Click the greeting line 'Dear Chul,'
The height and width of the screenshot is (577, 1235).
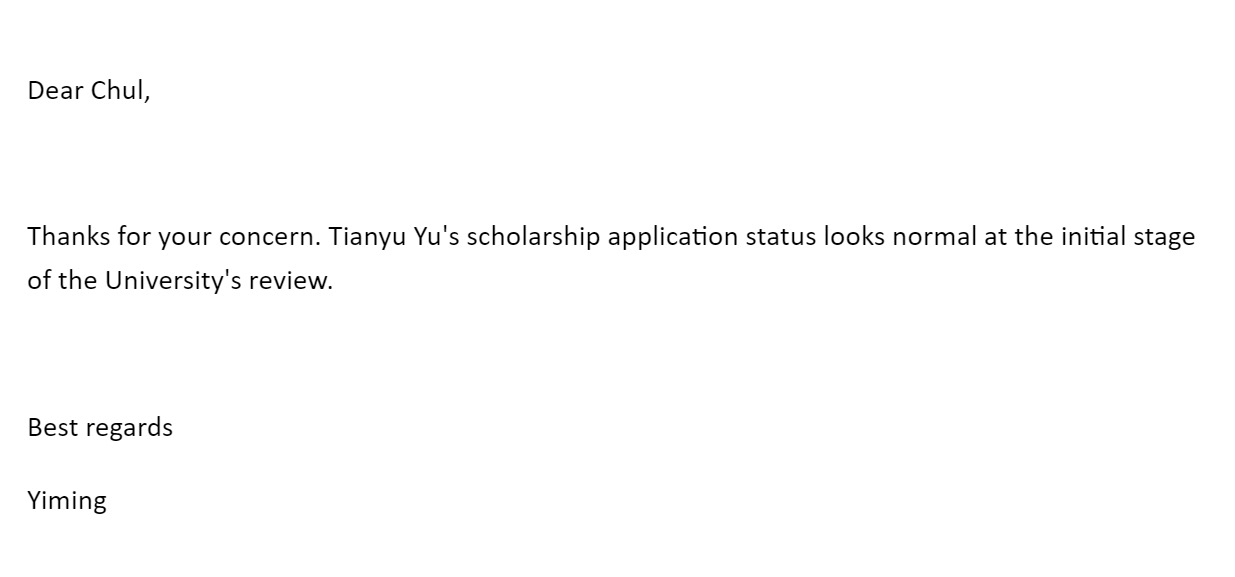(x=88, y=91)
